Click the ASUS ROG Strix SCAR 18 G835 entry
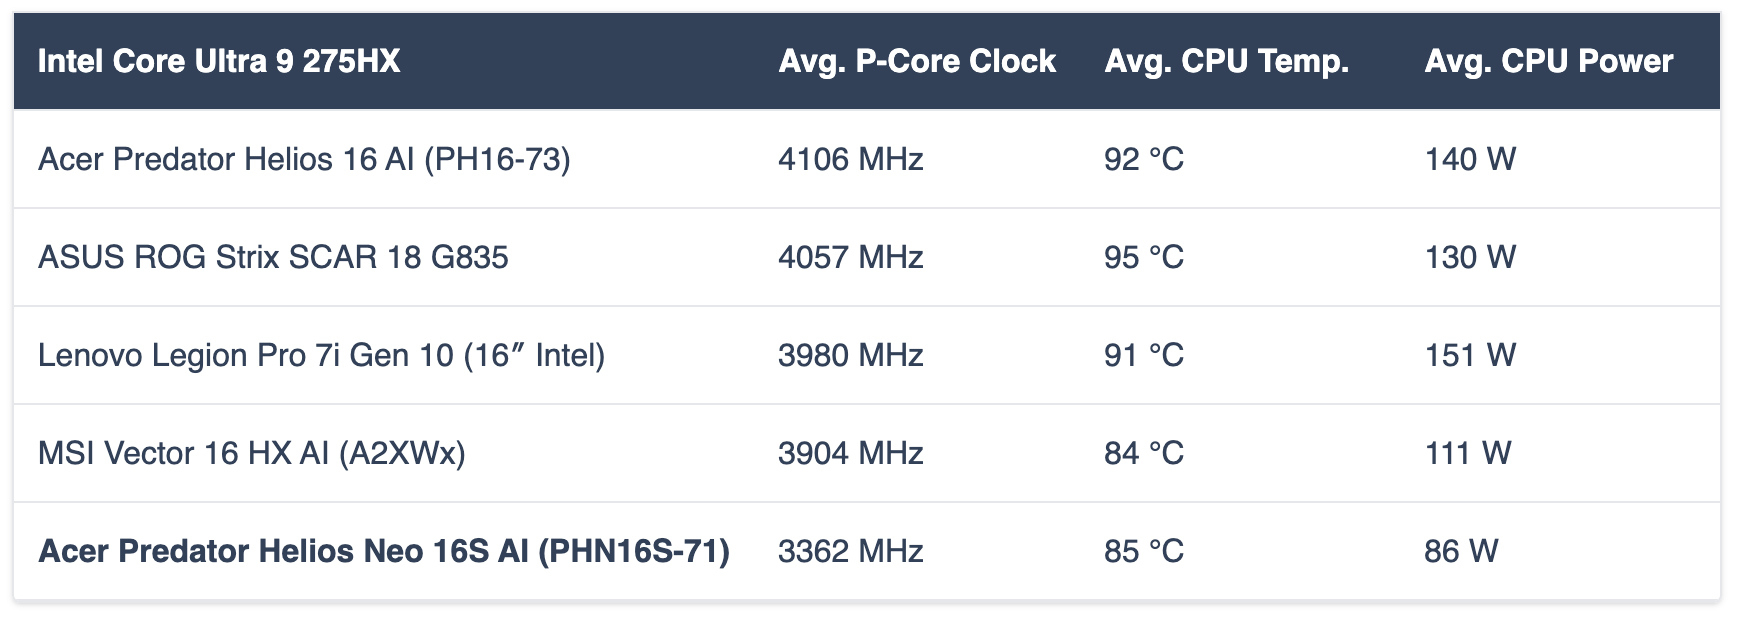1746x622 pixels. [x=273, y=257]
